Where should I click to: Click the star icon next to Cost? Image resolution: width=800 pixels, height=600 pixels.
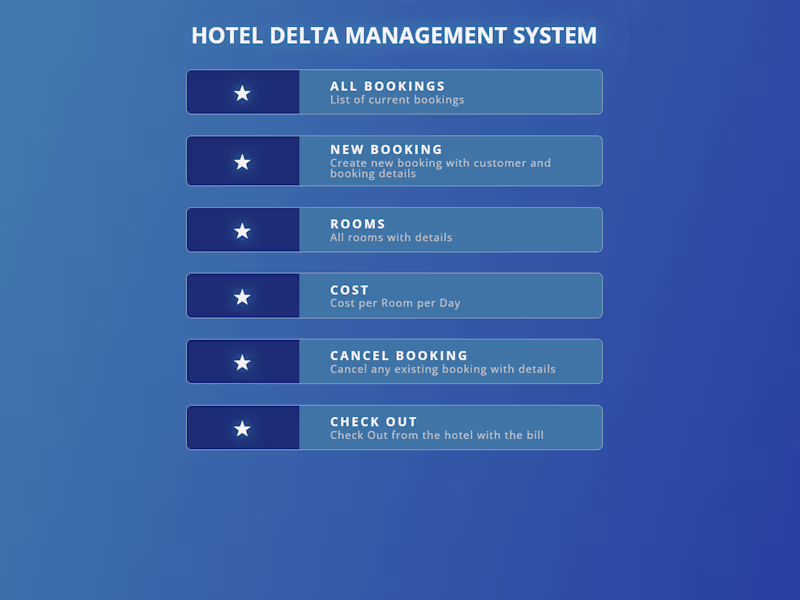pyautogui.click(x=242, y=297)
